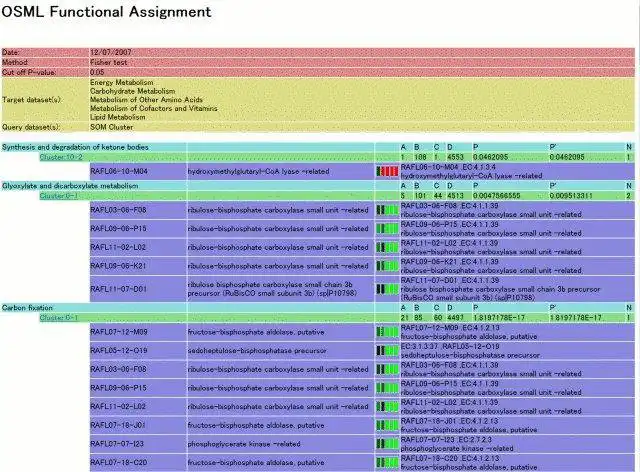Image resolution: width=640 pixels, height=472 pixels.
Task: Select the P value '0.0047566555'
Action: point(497,196)
